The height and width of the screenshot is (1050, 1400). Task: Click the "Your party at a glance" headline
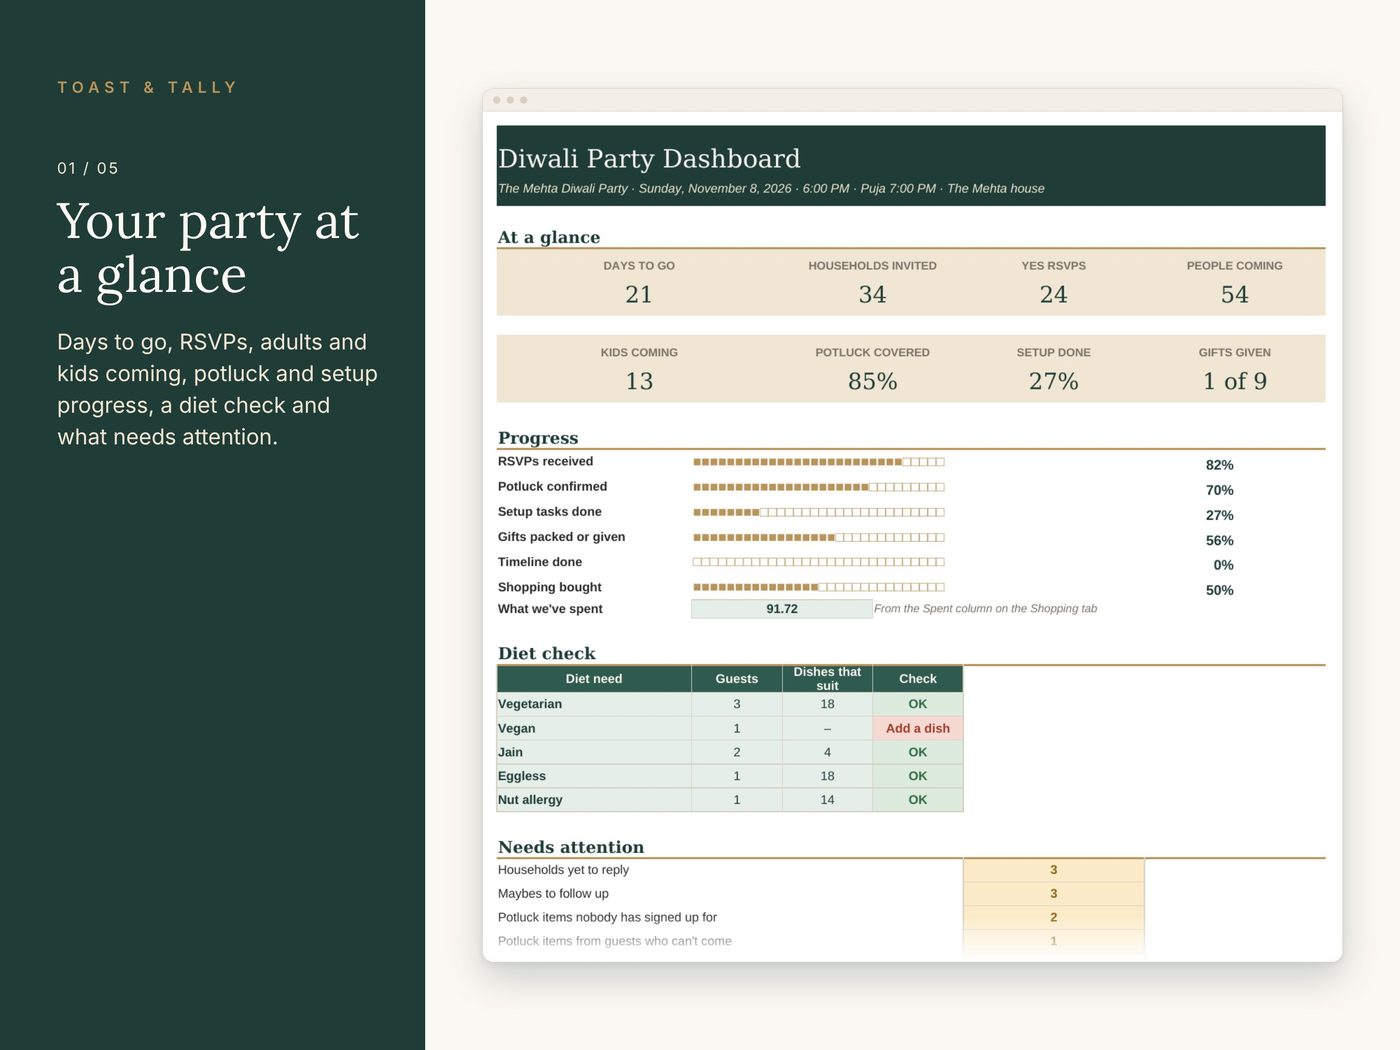tap(208, 248)
